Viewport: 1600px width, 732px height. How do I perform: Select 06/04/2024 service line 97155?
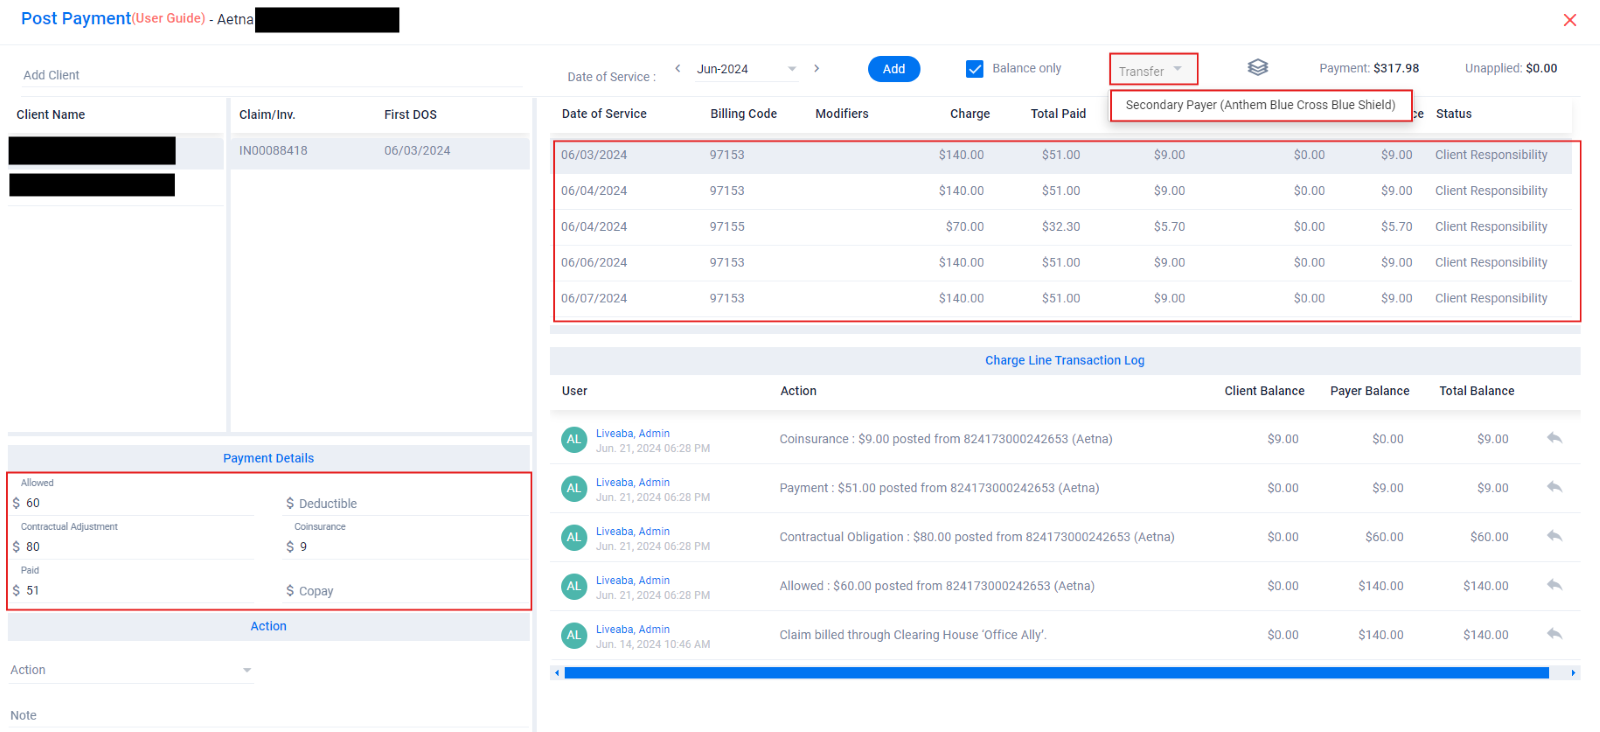pyautogui.click(x=1062, y=227)
